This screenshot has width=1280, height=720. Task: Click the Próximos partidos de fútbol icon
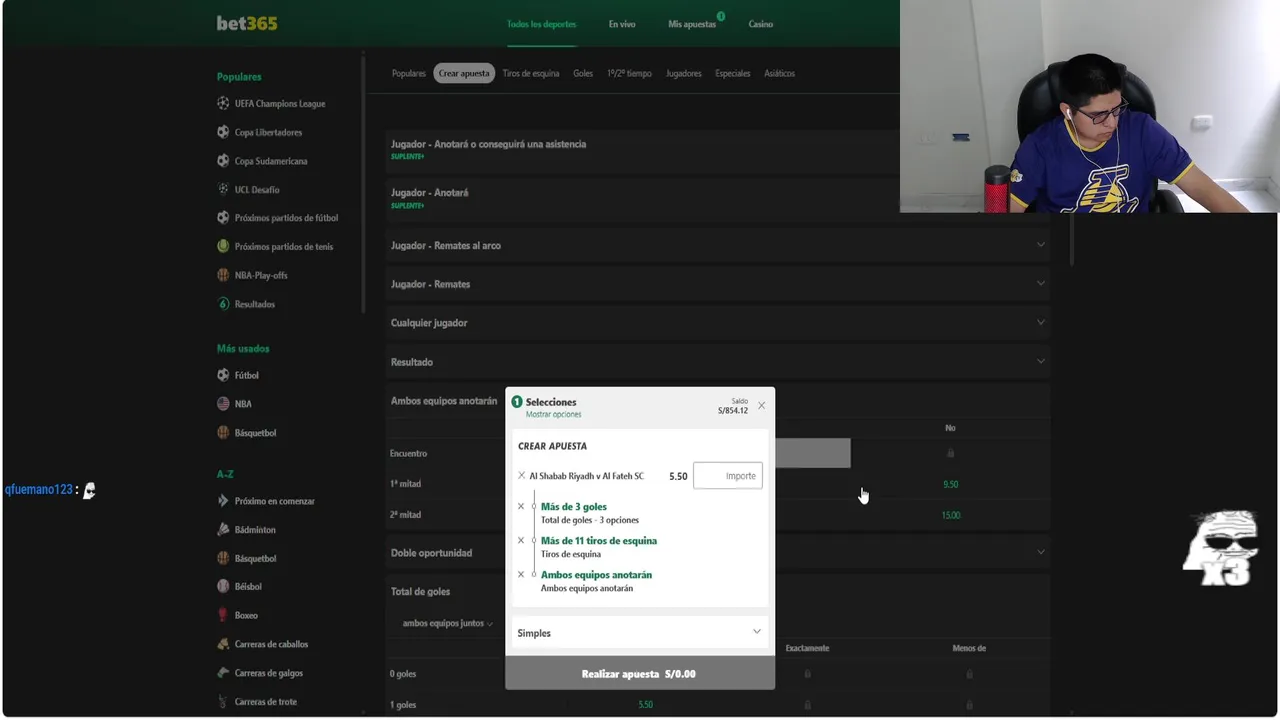tap(223, 217)
